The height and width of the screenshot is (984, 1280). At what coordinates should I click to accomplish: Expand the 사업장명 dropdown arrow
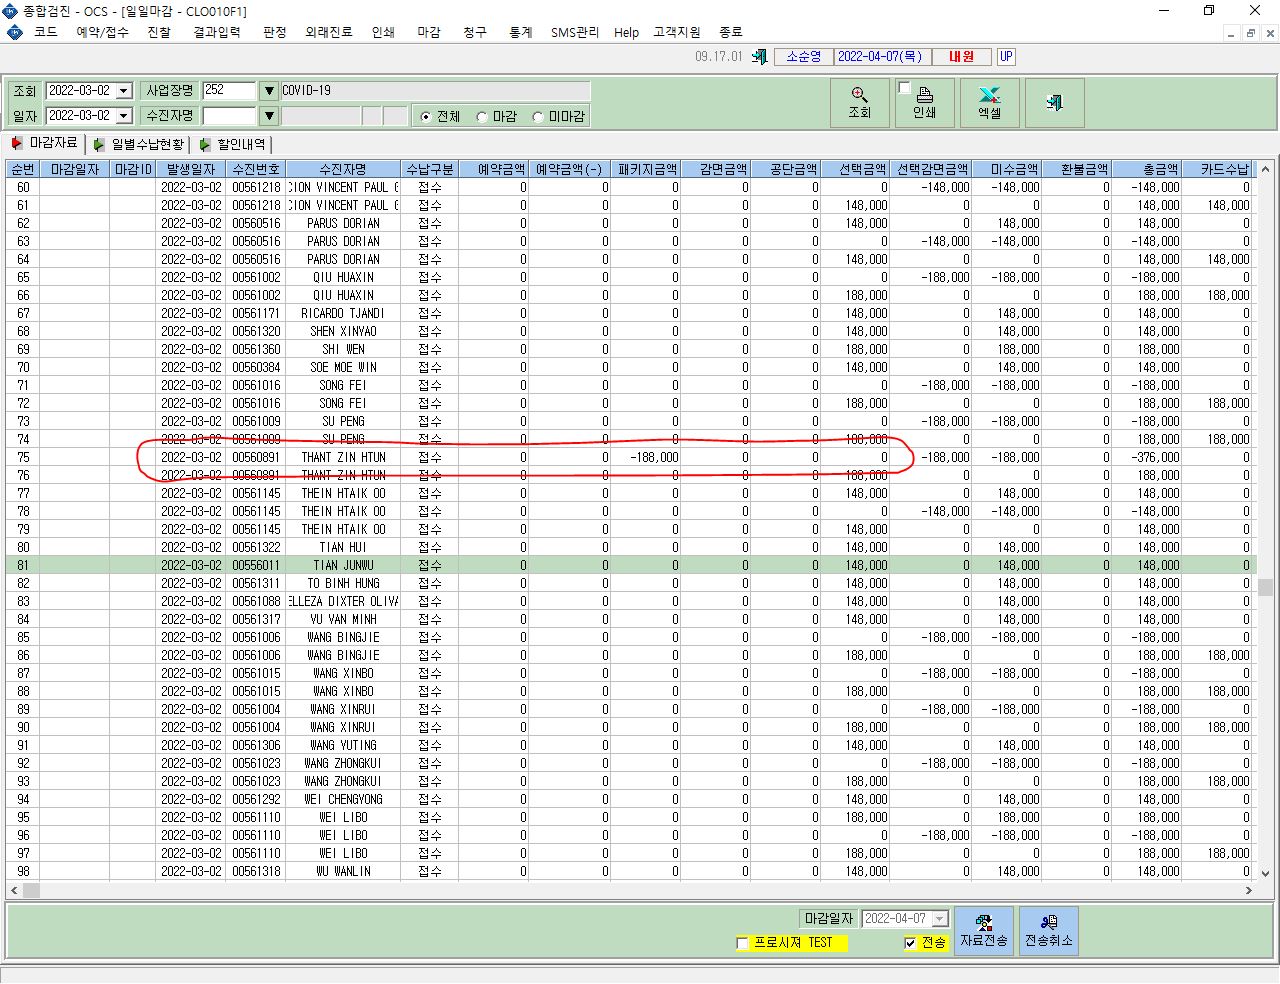pyautogui.click(x=268, y=91)
